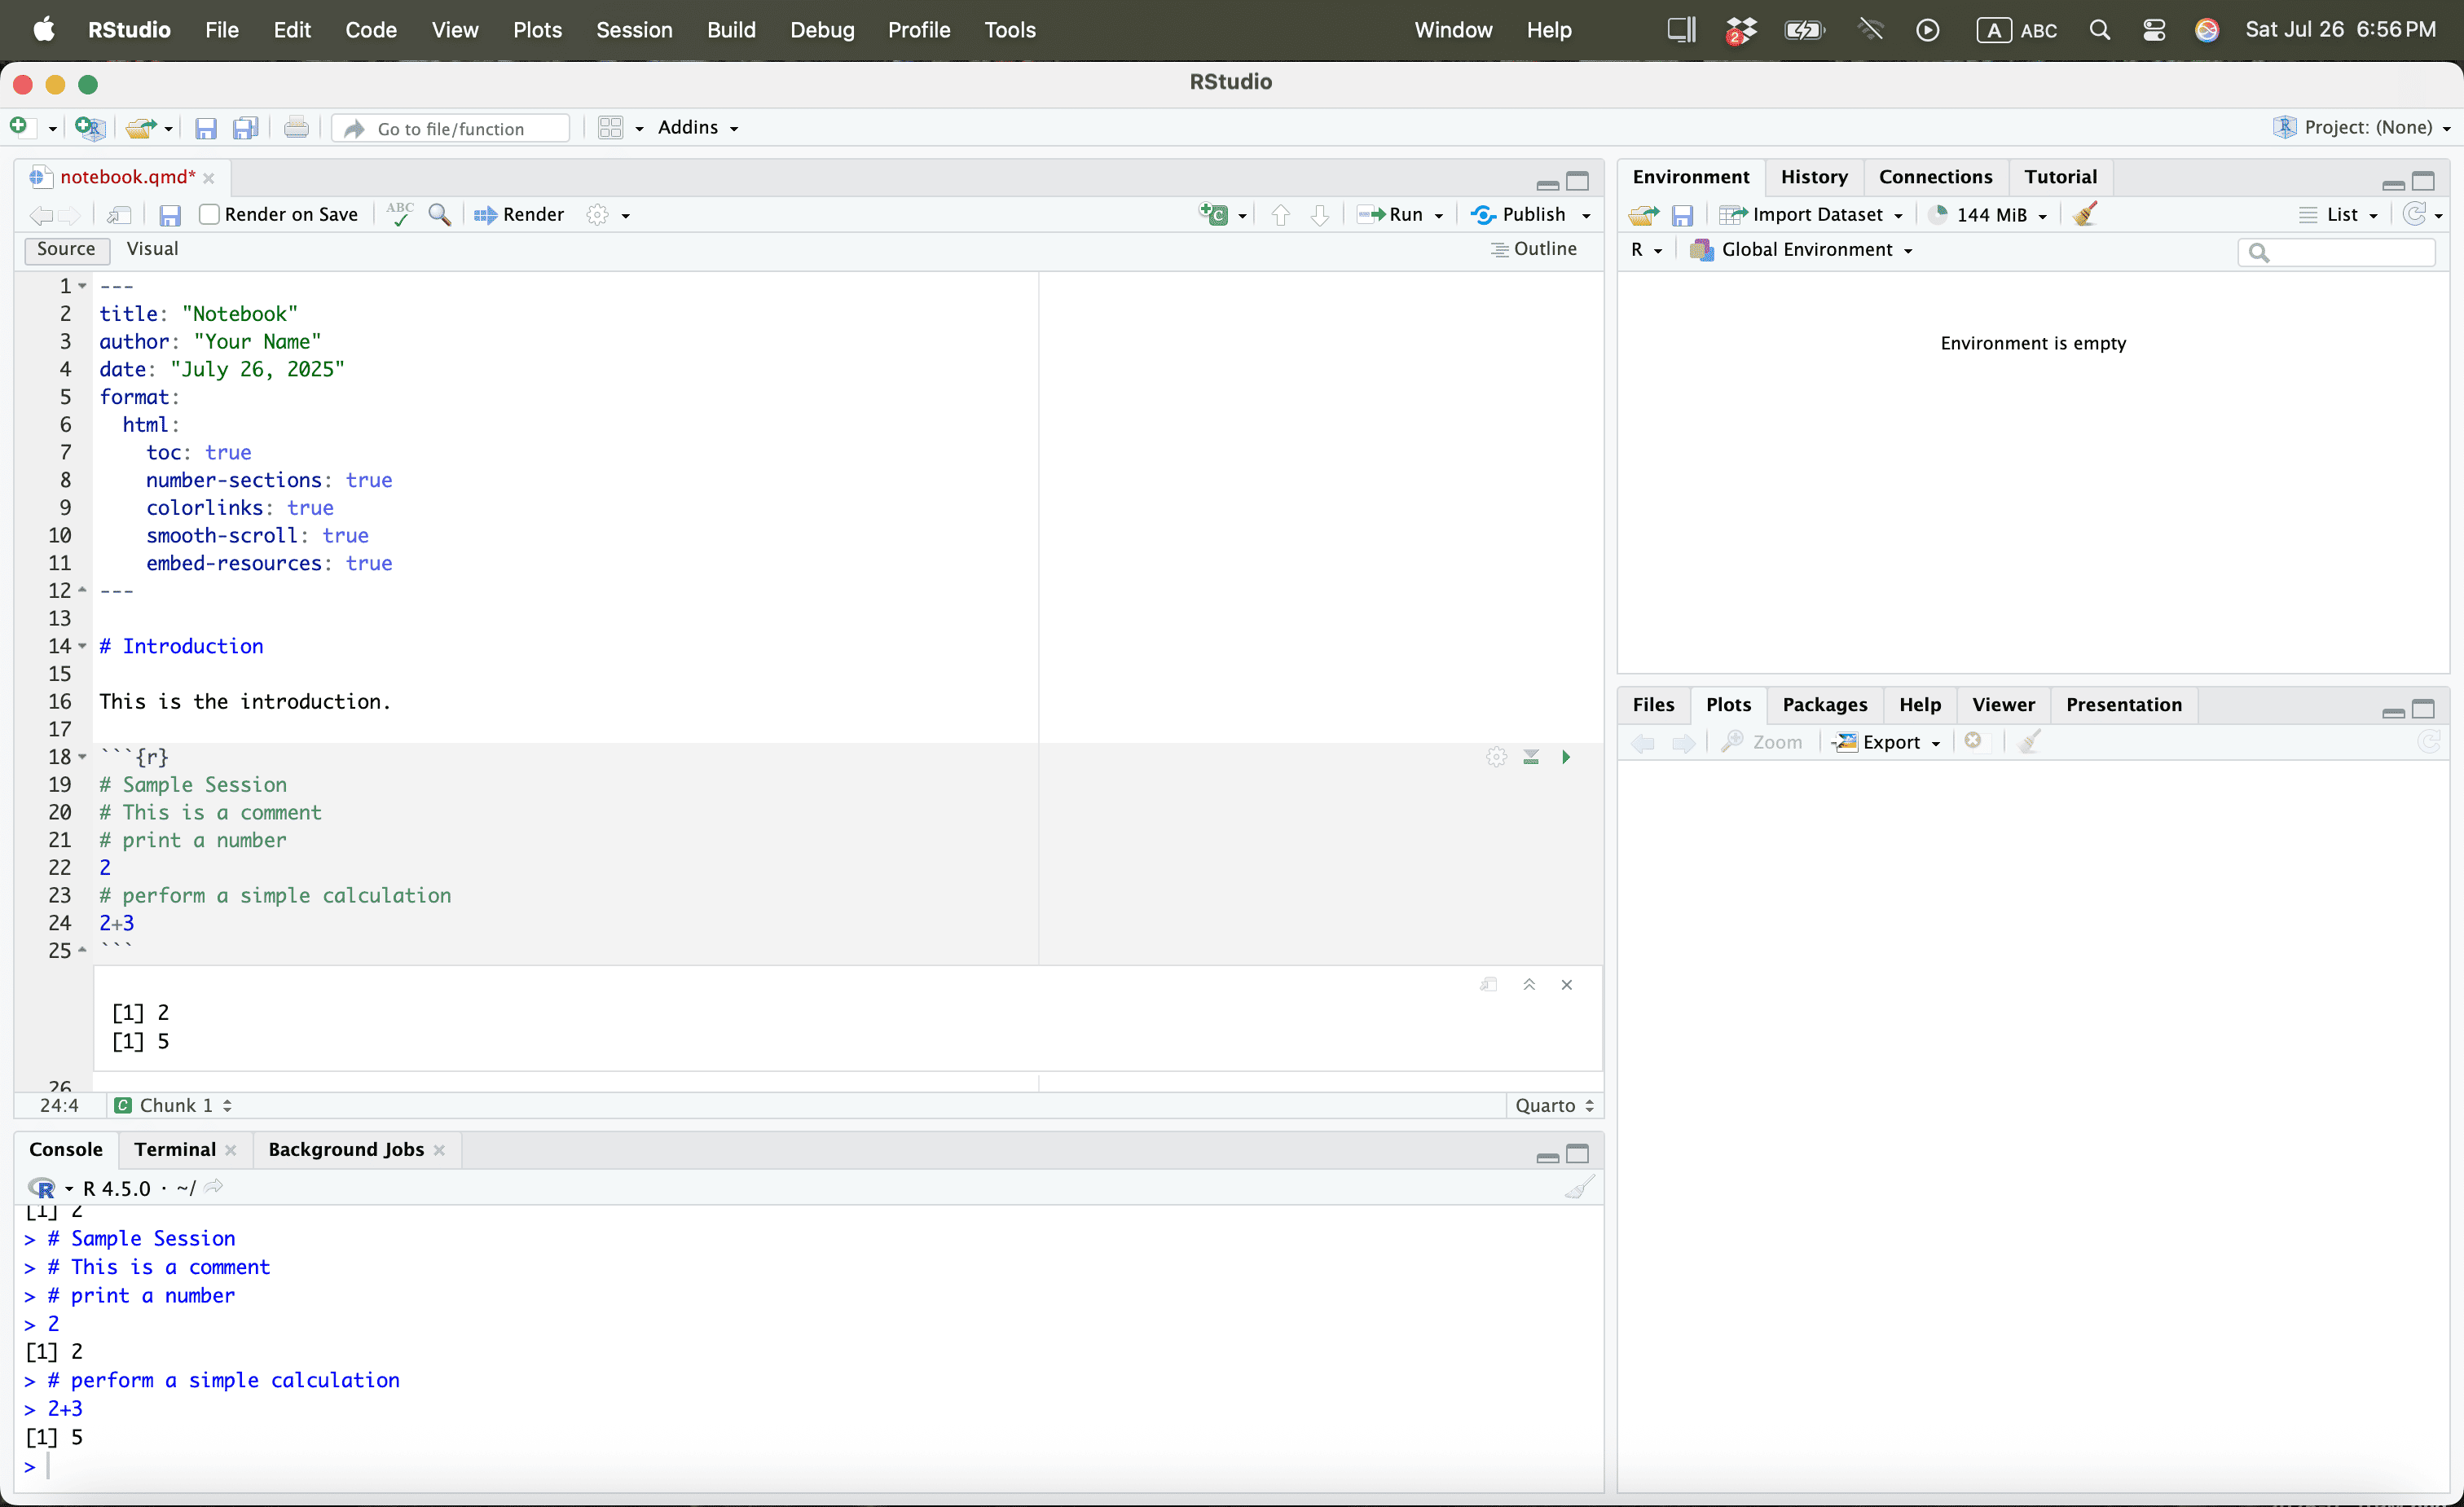The width and height of the screenshot is (2464, 1507).
Task: Run current chunk with green play icon
Action: (1566, 757)
